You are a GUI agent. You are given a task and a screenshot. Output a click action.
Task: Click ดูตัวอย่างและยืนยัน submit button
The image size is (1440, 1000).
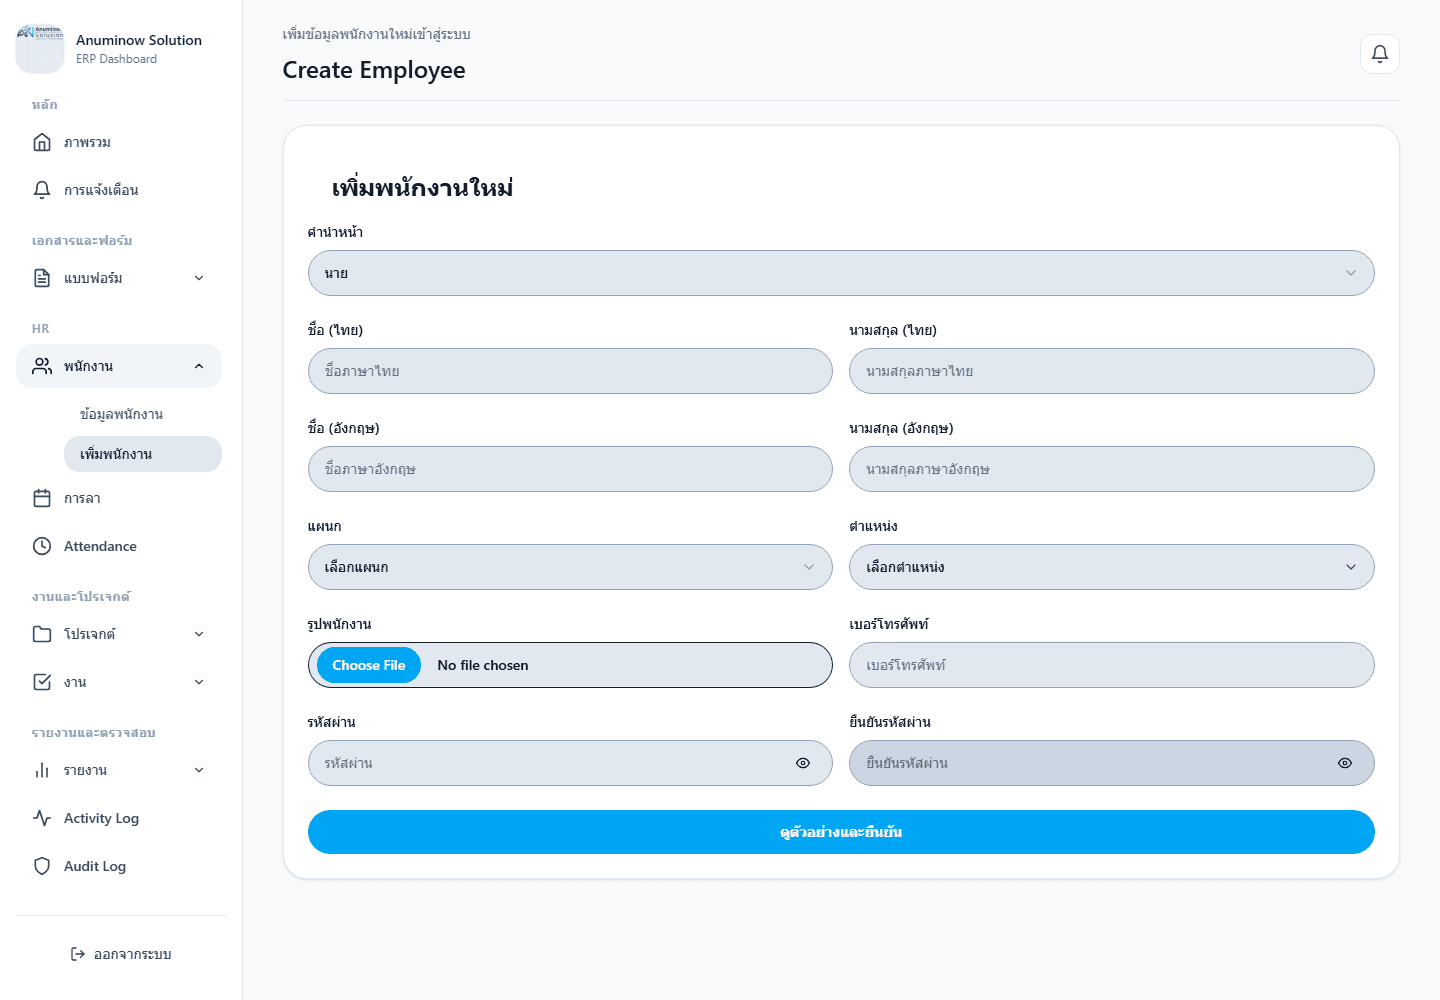tap(841, 832)
